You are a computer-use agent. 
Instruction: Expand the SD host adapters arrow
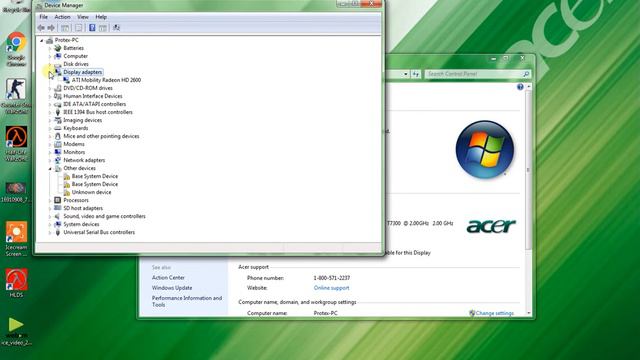50,208
